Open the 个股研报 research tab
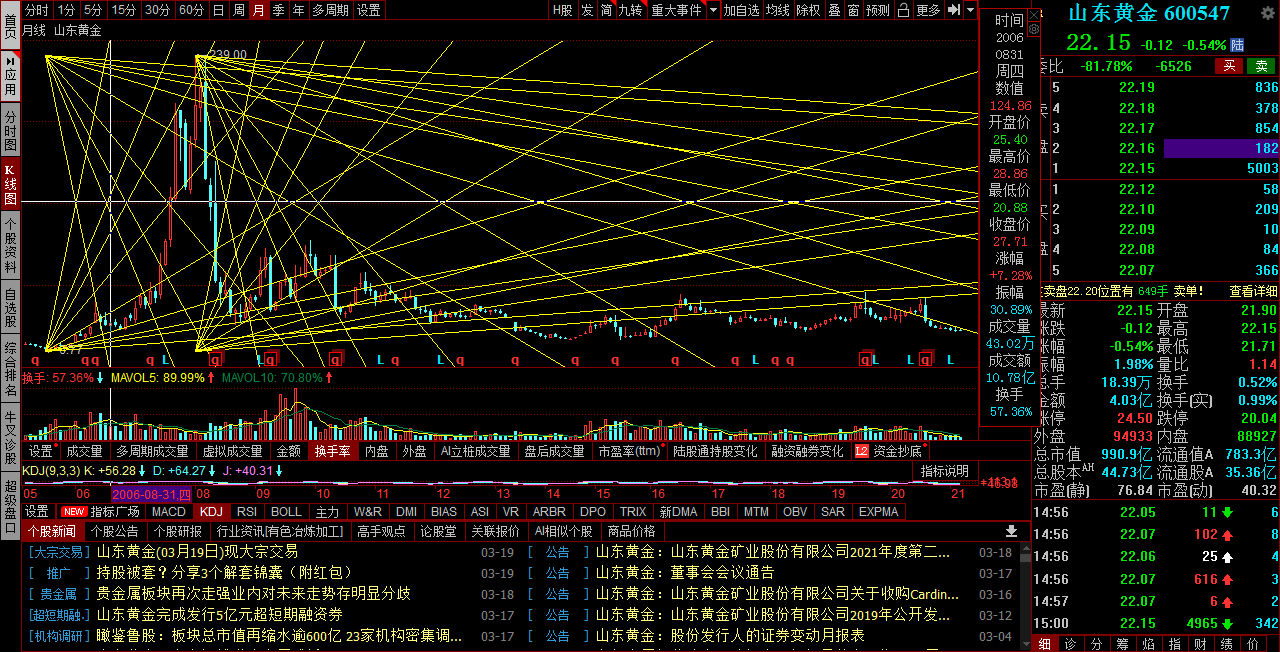The height and width of the screenshot is (652, 1280). click(x=177, y=531)
